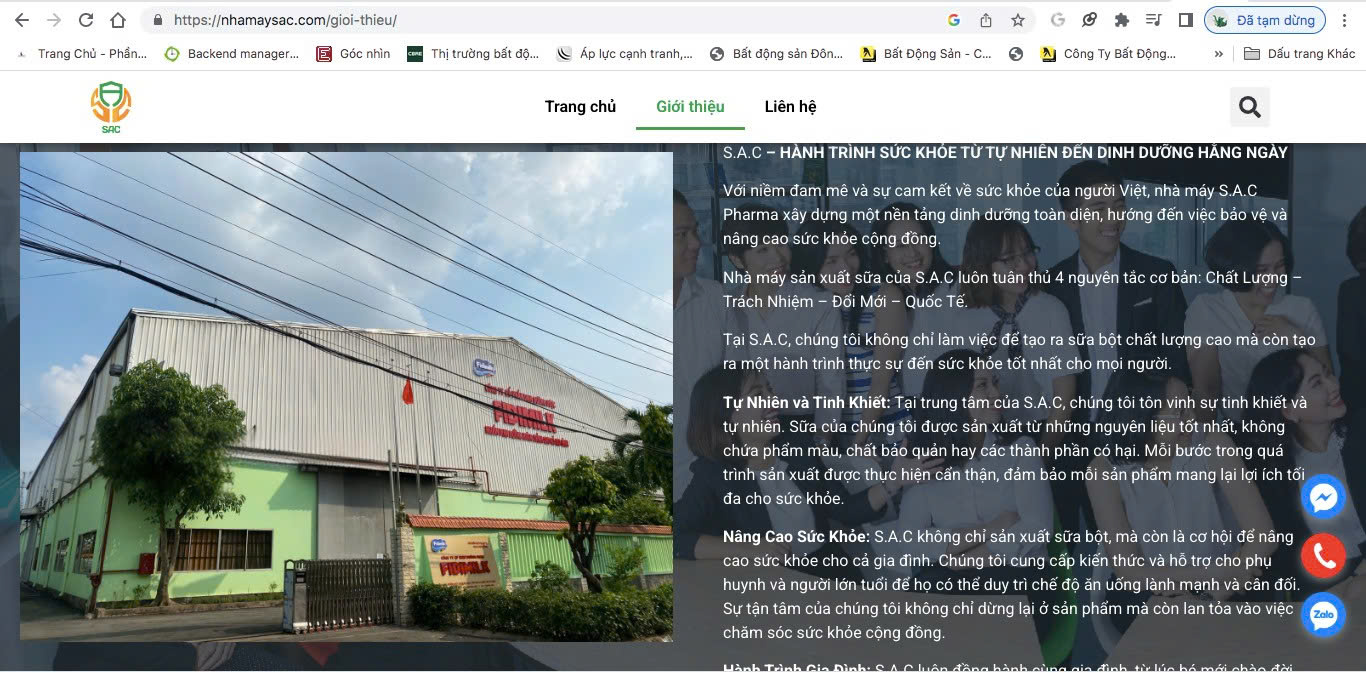Open the 'Trang Chủ - Phần...' bookmark
This screenshot has width=1366, height=673.
[x=81, y=54]
